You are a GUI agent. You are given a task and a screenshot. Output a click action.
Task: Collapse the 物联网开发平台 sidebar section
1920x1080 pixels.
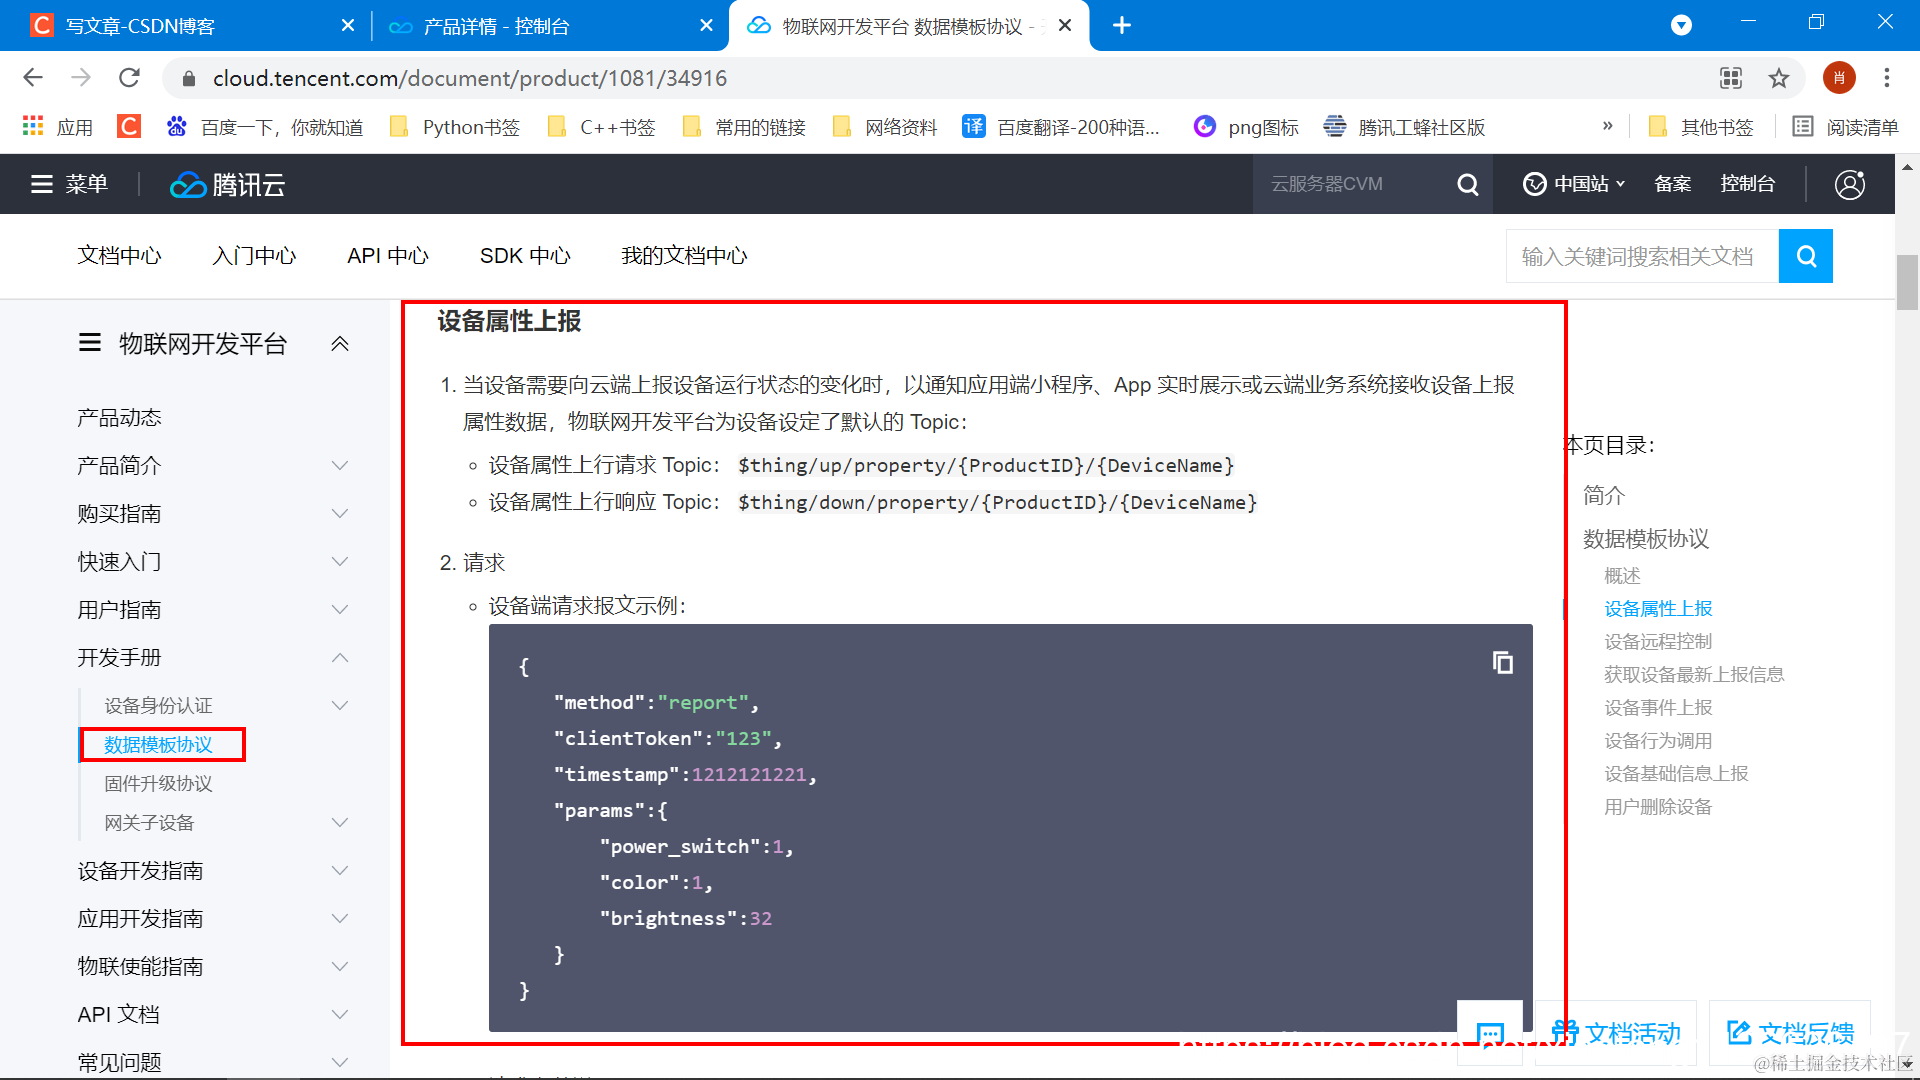pos(340,344)
